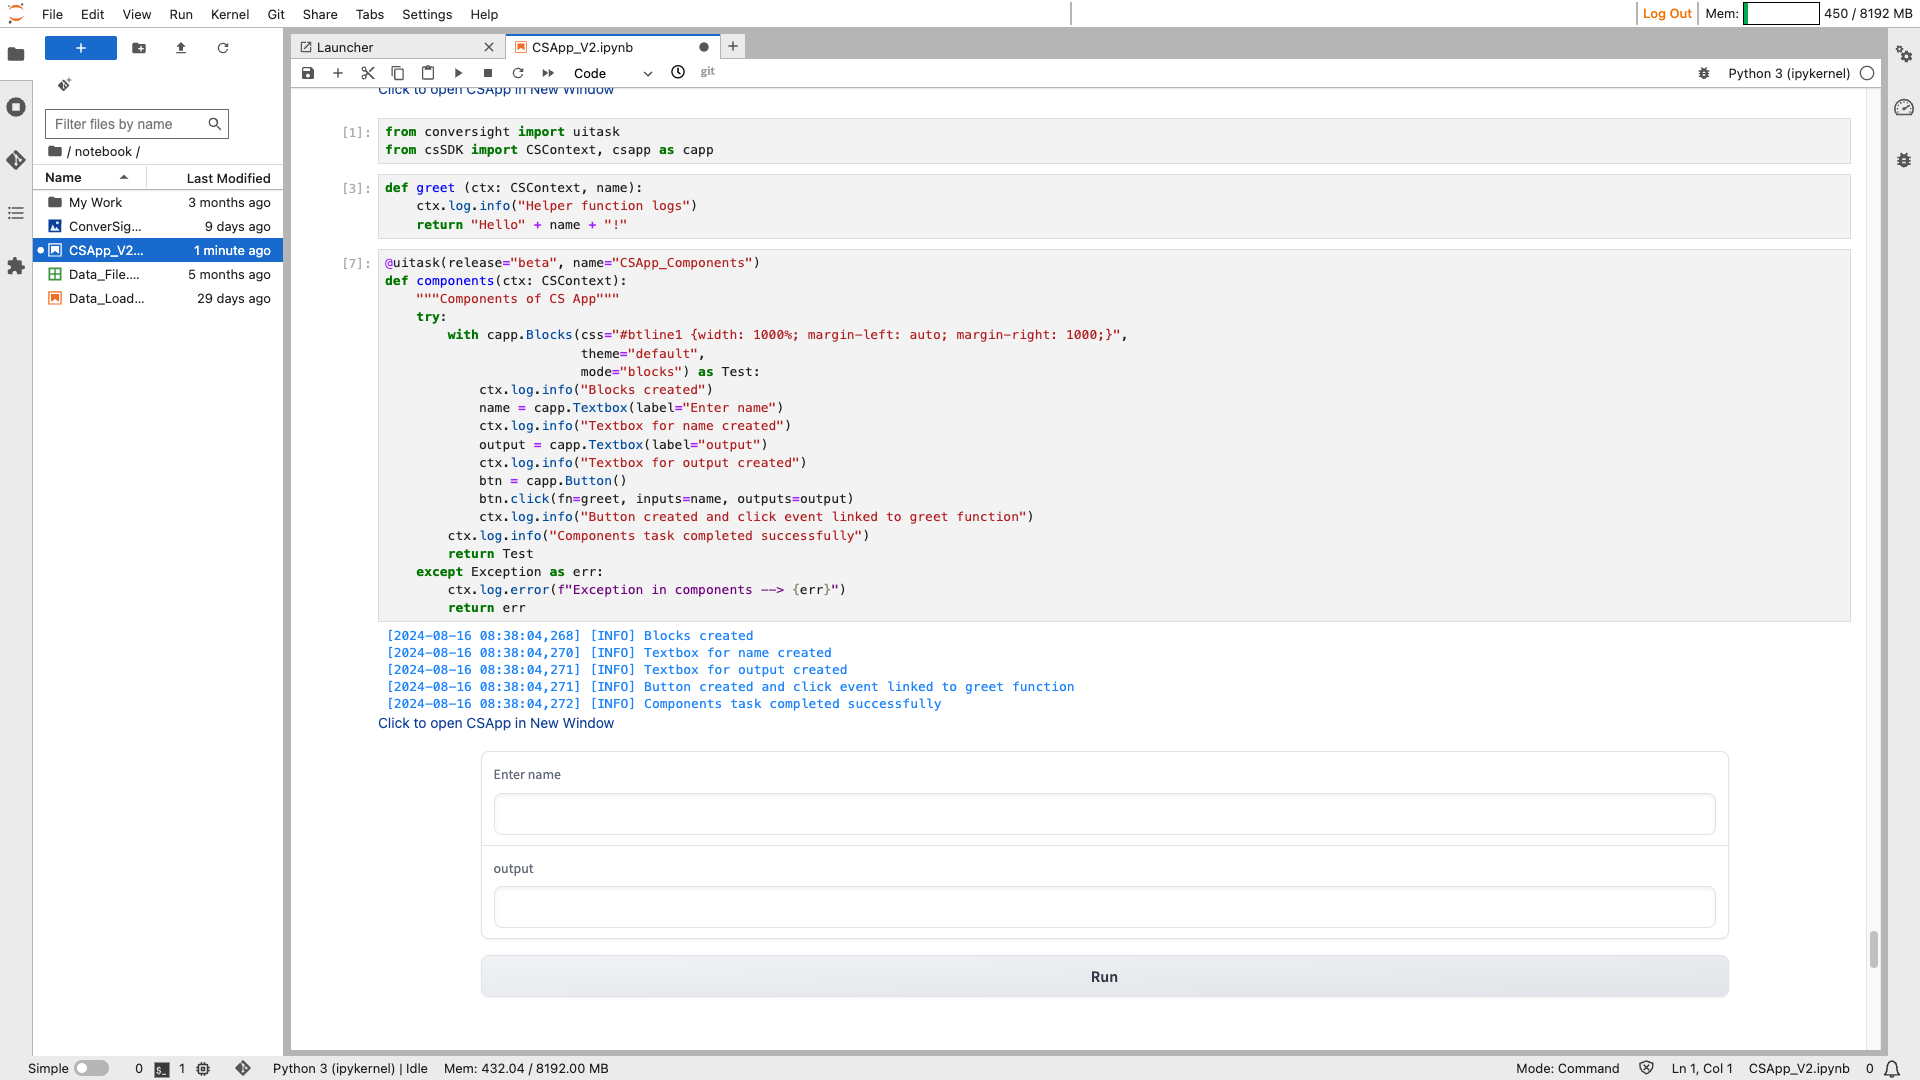Viewport: 1920px width, 1080px height.
Task: Open the Share menu
Action: click(x=320, y=14)
